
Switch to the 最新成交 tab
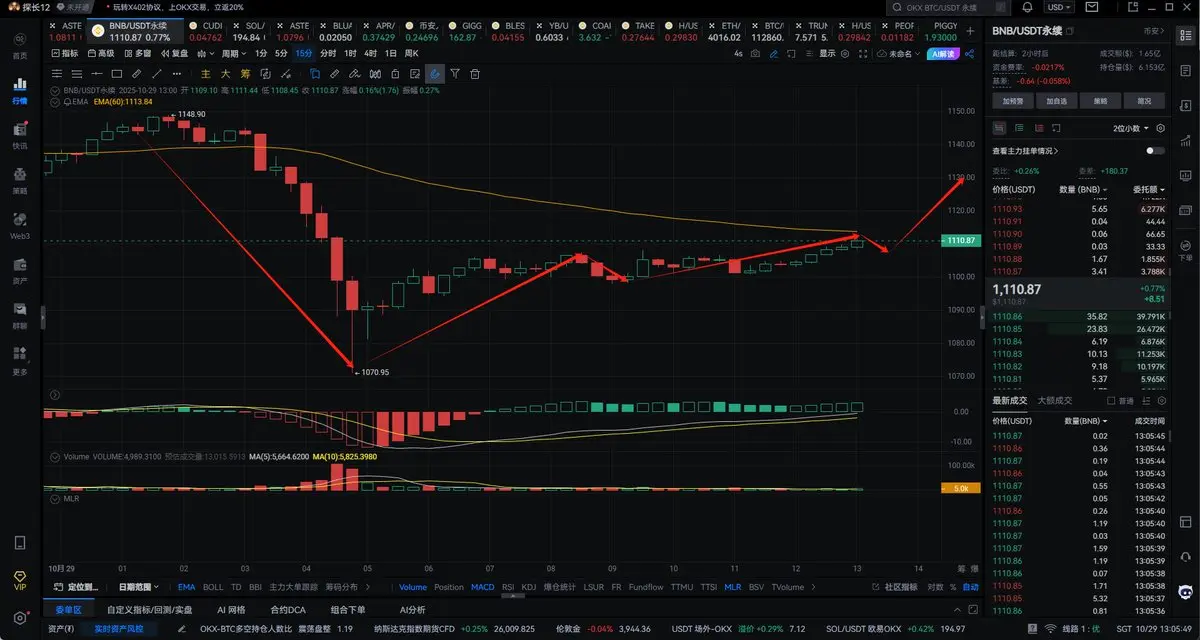point(1009,401)
